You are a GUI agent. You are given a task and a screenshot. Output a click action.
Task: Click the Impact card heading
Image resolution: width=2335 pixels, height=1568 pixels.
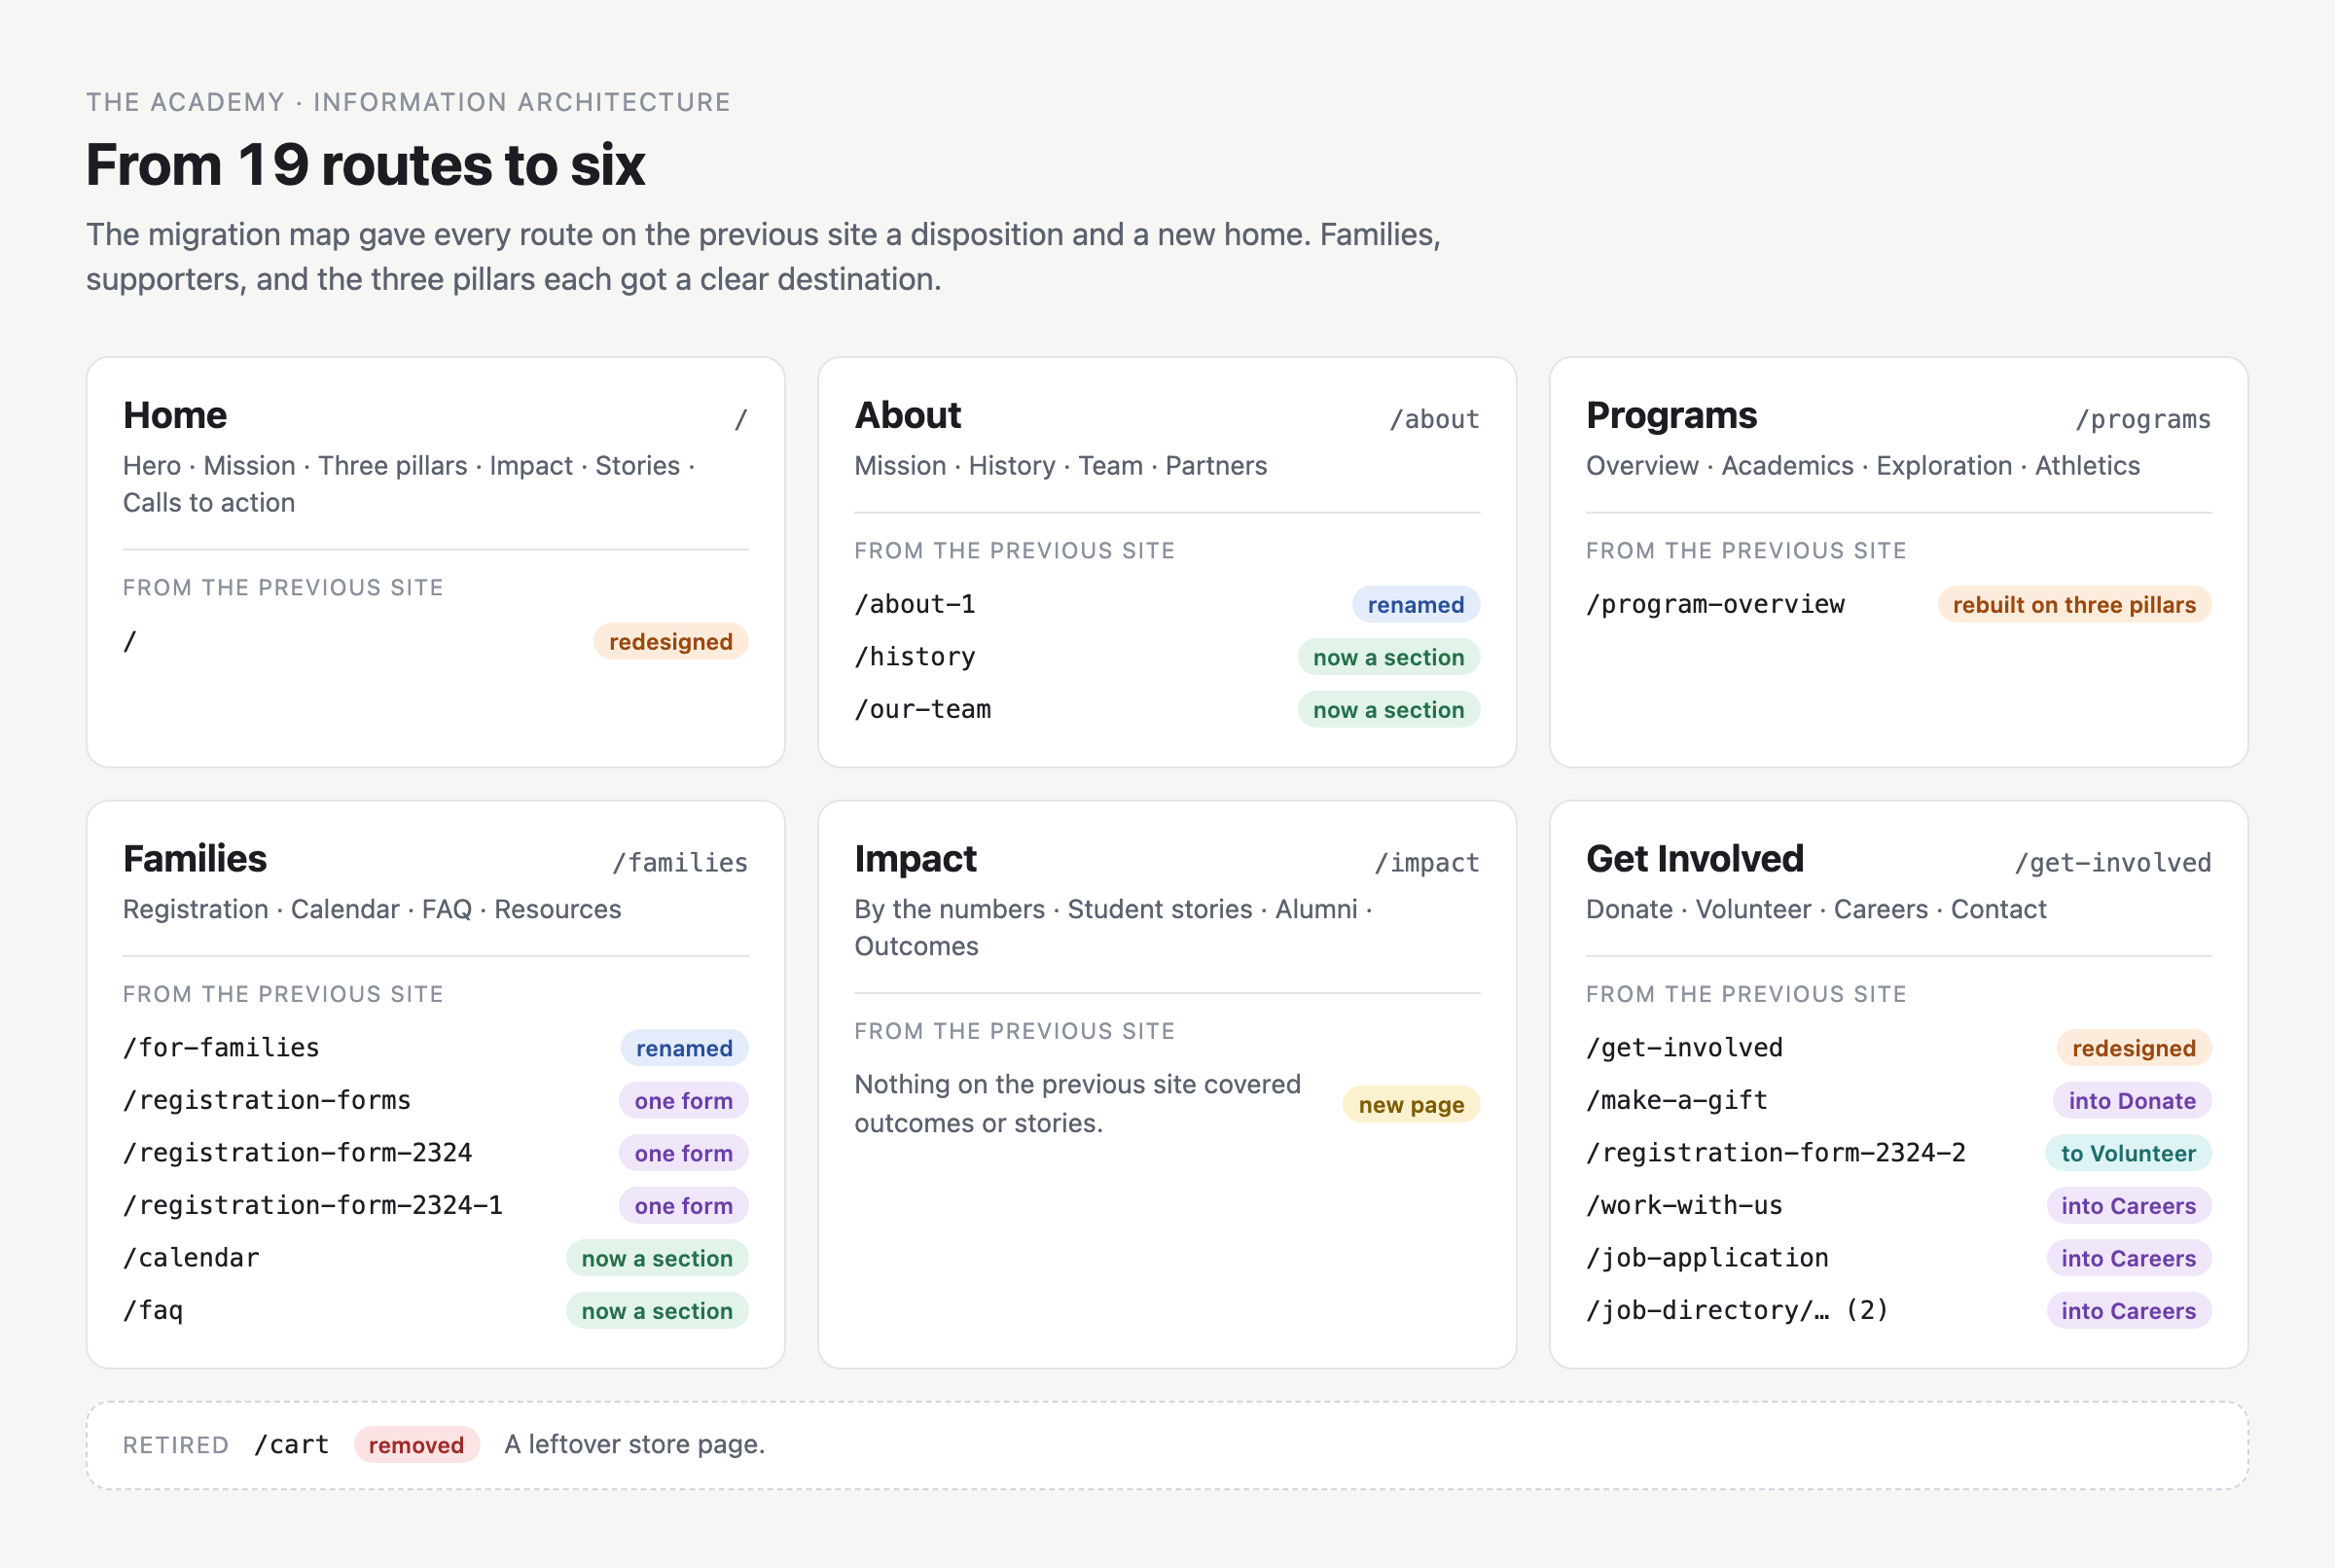tap(915, 859)
